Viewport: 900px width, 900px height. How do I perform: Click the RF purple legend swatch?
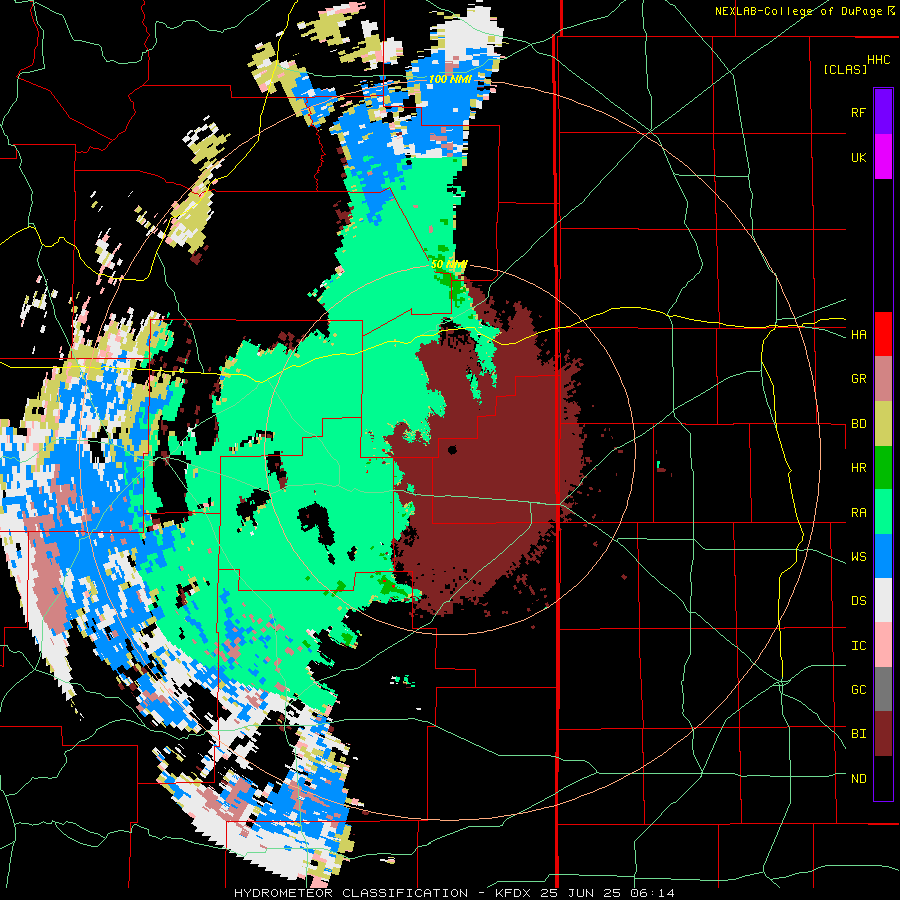coord(883,112)
